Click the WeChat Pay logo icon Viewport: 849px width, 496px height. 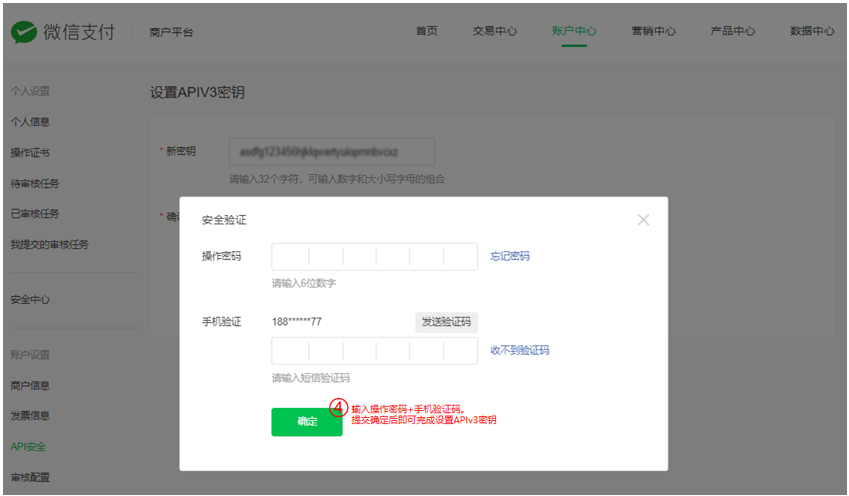coord(24,32)
